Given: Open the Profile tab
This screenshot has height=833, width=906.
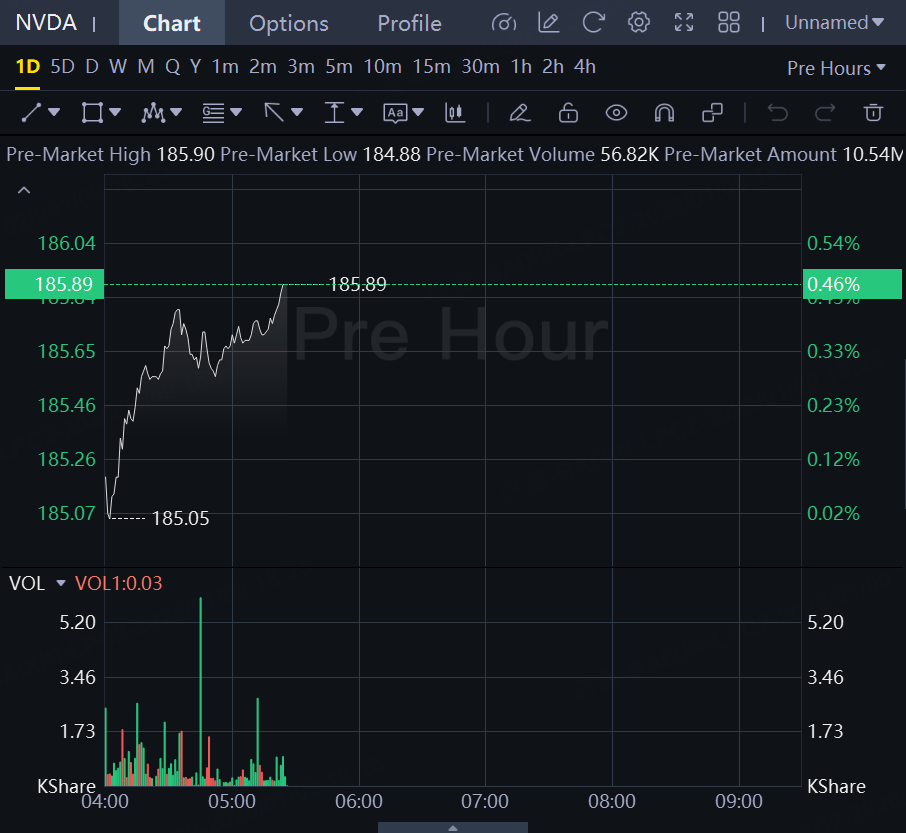Looking at the screenshot, I should tap(409, 23).
